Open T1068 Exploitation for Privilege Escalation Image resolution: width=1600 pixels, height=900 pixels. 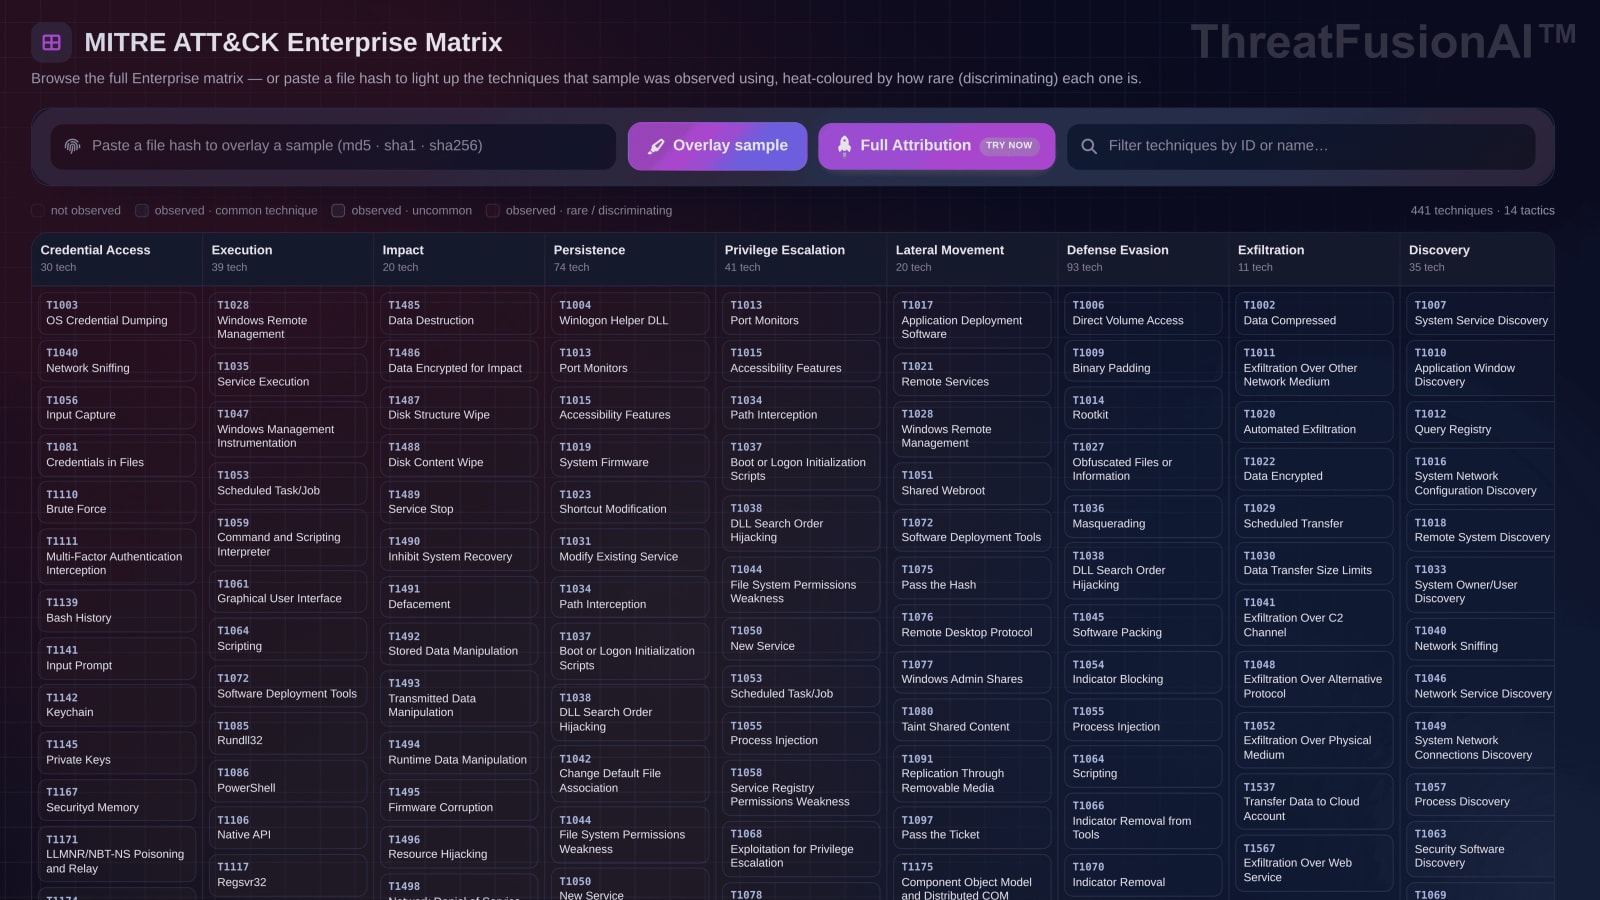coord(801,848)
